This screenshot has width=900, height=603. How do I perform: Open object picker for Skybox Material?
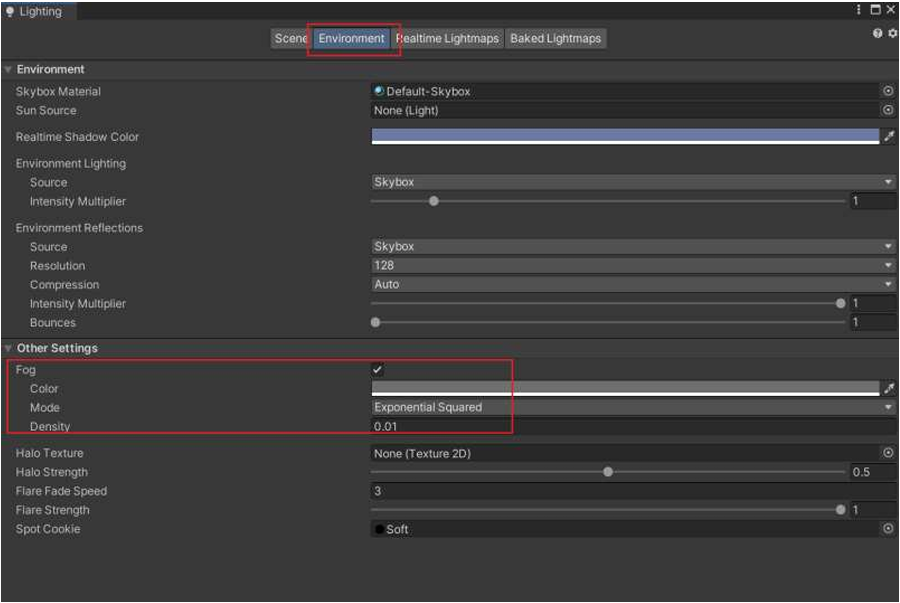(x=888, y=91)
